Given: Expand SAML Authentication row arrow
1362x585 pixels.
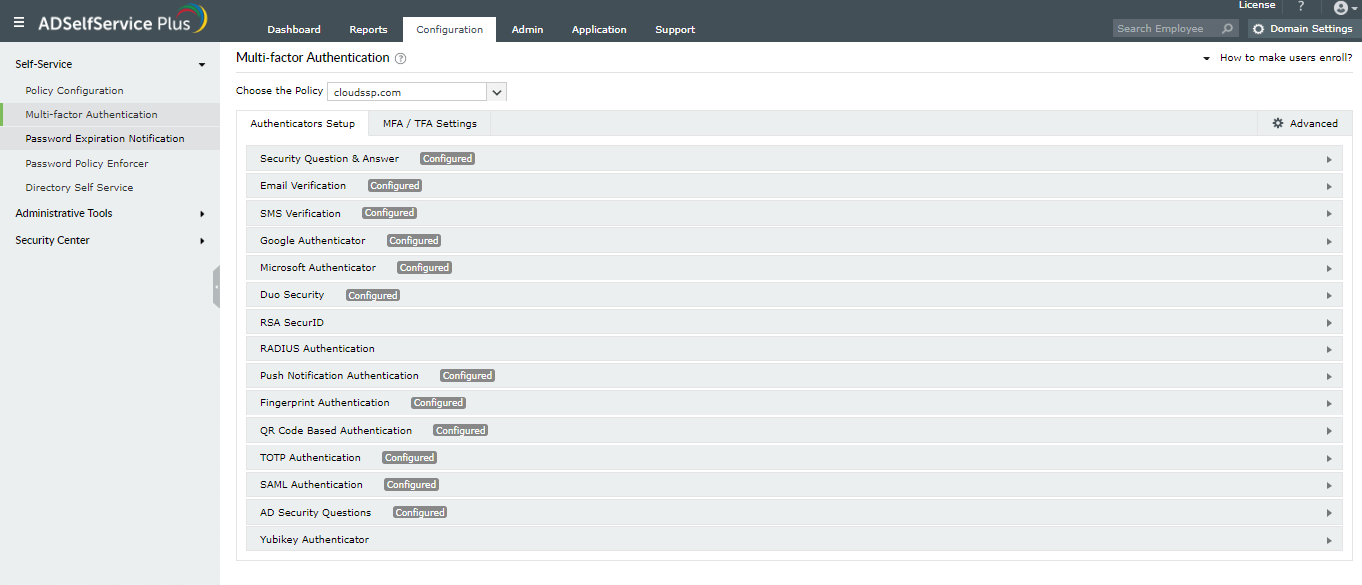Looking at the screenshot, I should [1329, 485].
